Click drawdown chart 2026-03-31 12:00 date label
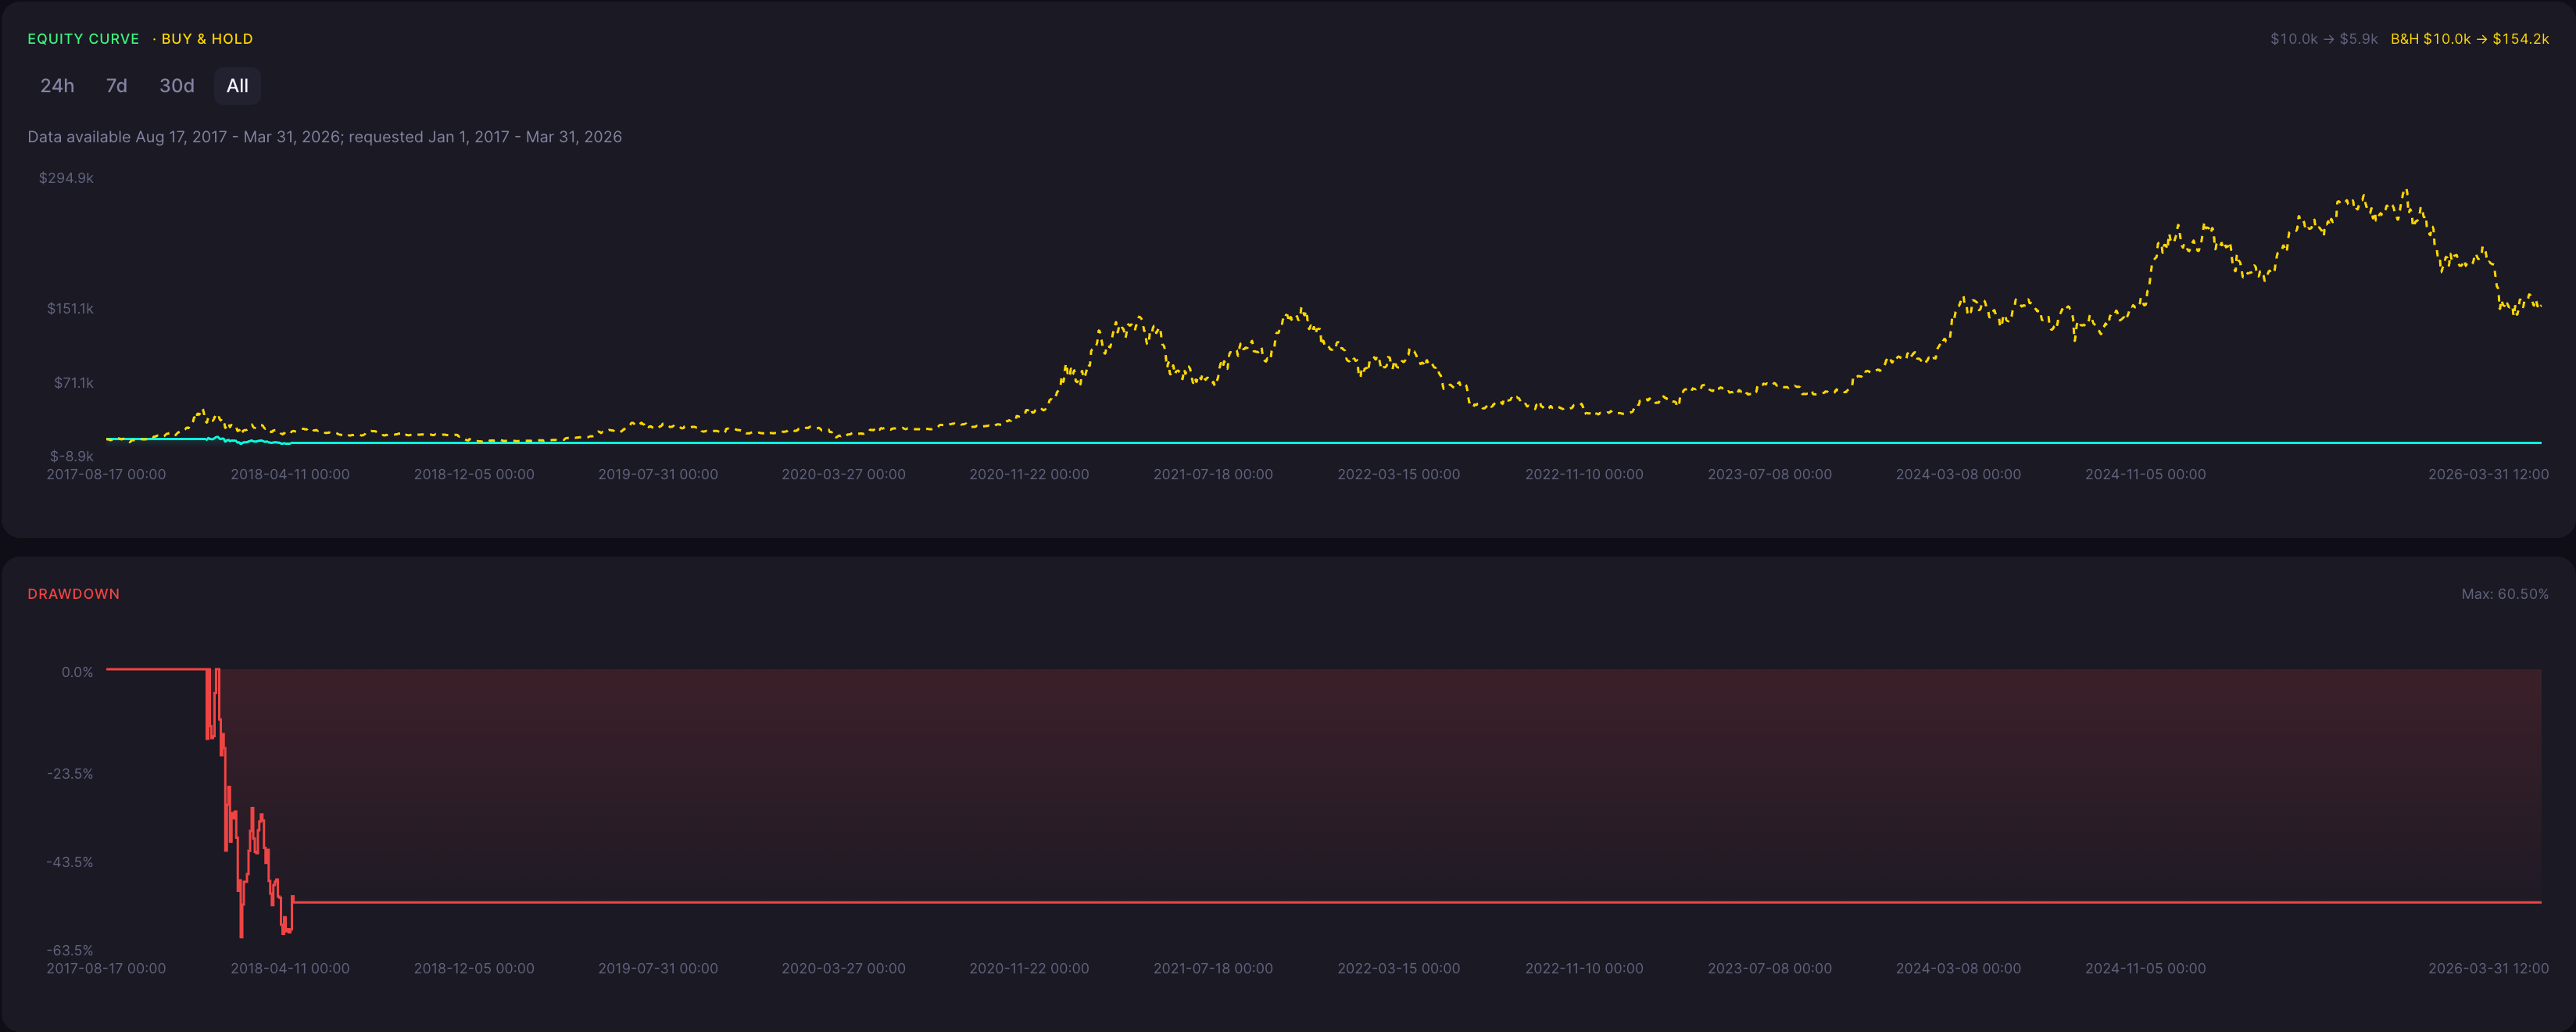 [x=2488, y=968]
